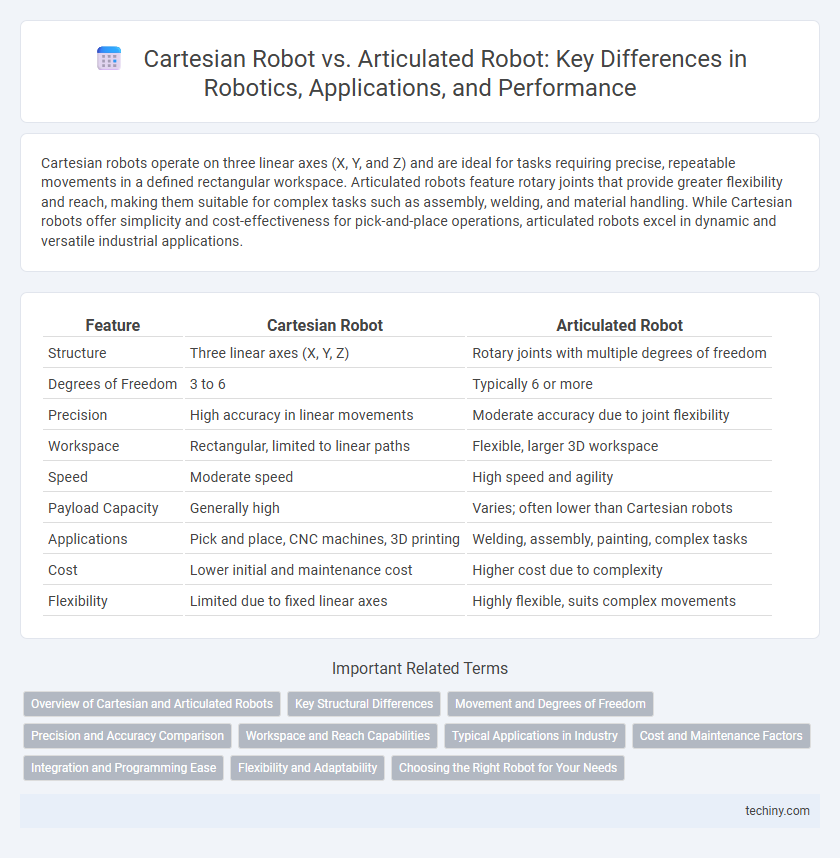This screenshot has height=858, width=840.
Task: Click the 'Flexibility' row label
Action: click(78, 601)
